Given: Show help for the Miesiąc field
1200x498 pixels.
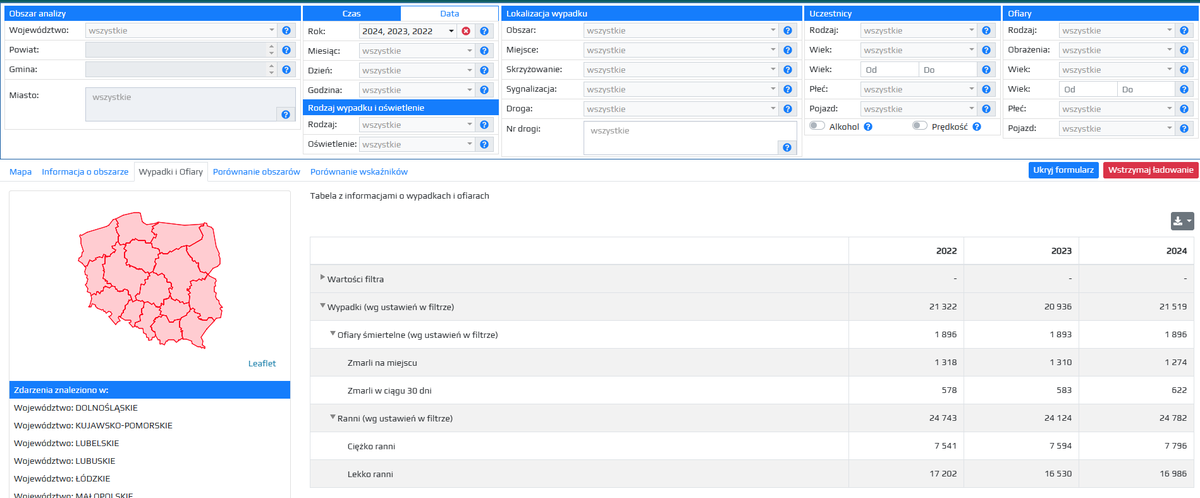Looking at the screenshot, I should (484, 51).
